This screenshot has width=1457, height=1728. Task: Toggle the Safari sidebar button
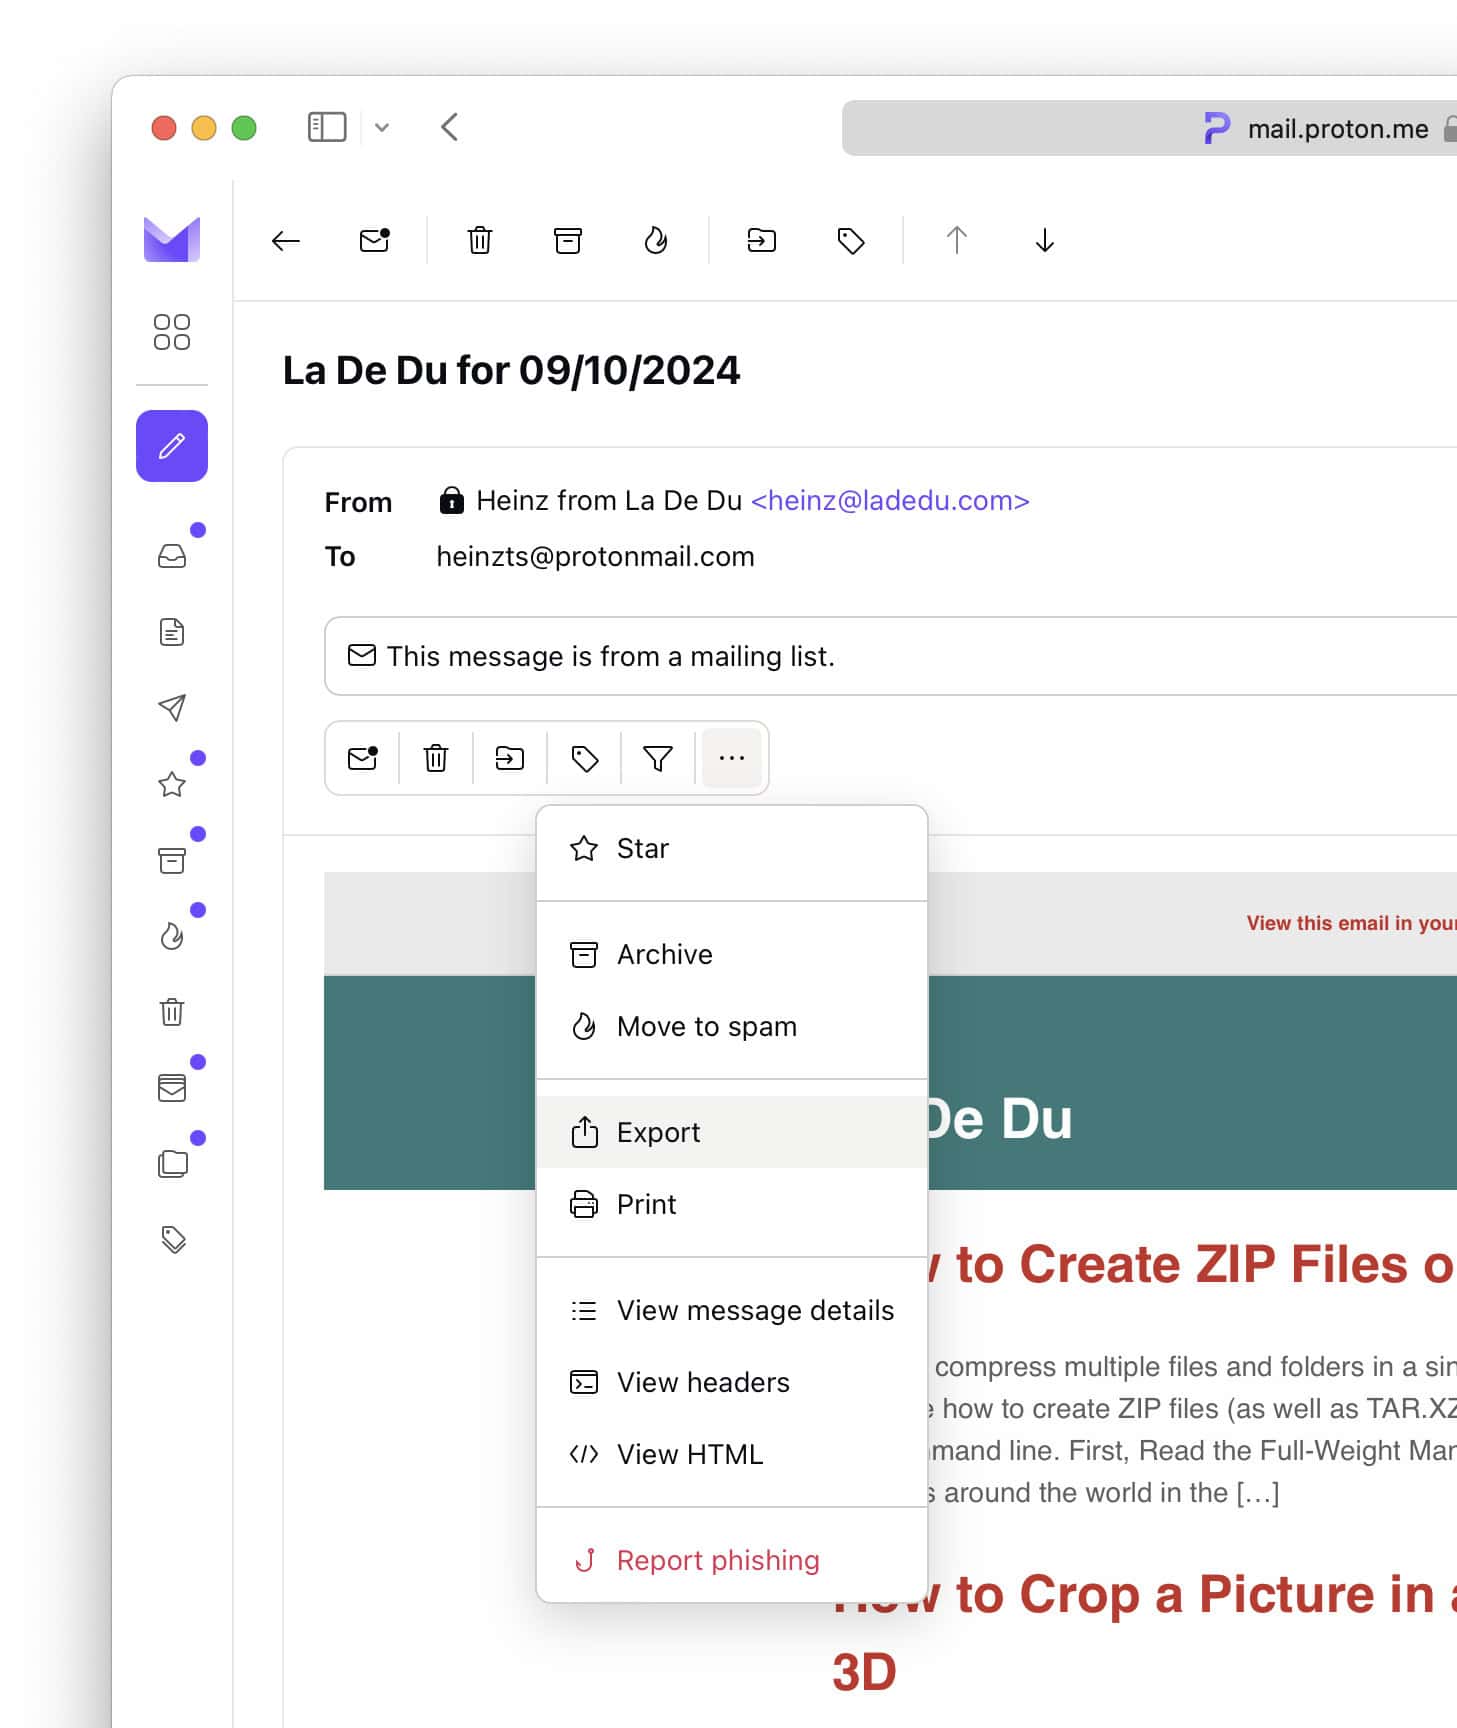327,127
